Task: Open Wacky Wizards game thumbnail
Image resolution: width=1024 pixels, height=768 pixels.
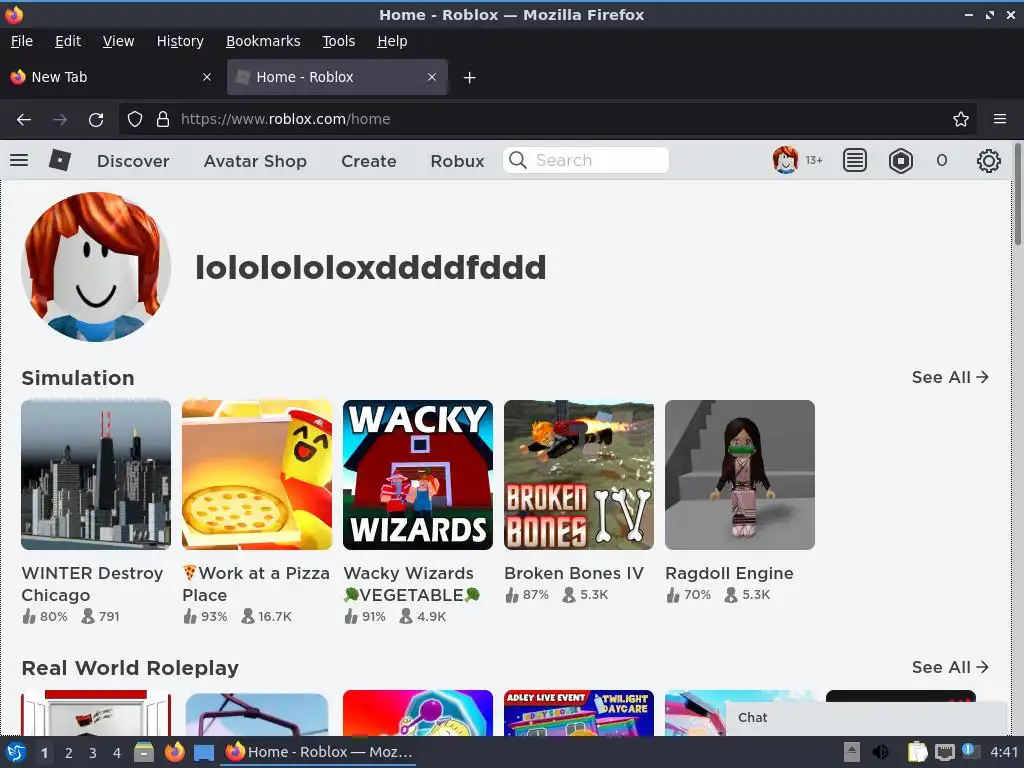Action: point(418,475)
